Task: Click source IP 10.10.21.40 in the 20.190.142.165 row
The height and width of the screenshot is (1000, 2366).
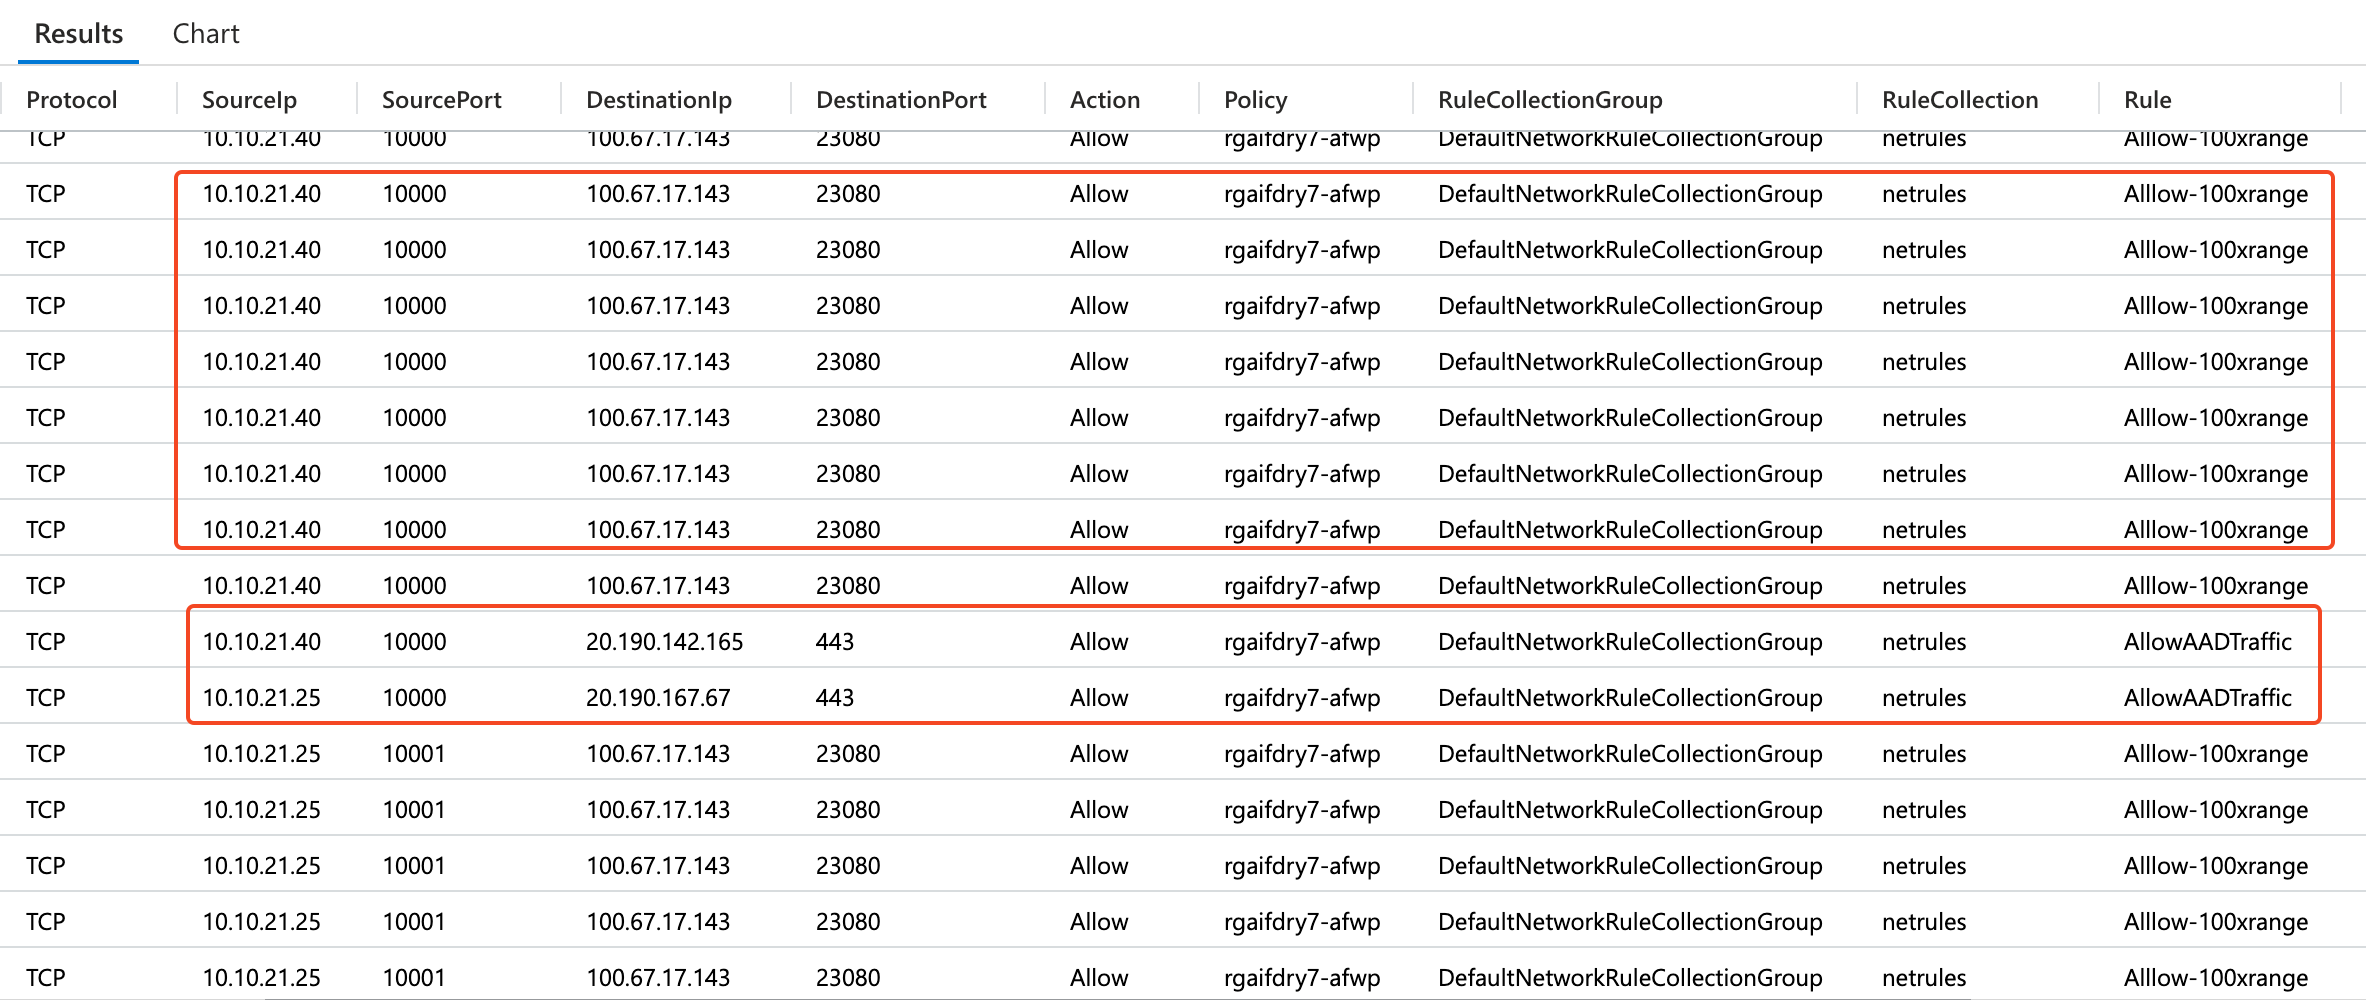Action: 261,642
